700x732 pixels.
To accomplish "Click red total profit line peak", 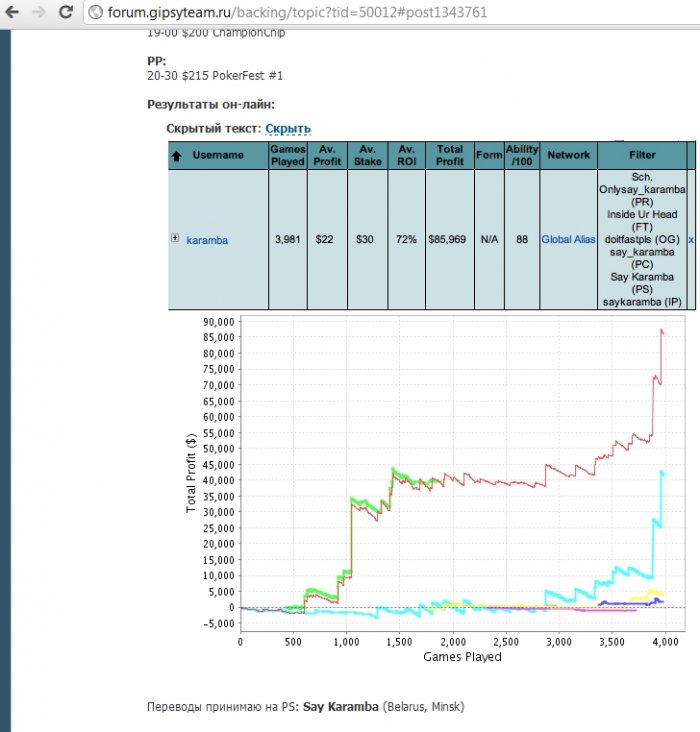I will pyautogui.click(x=662, y=331).
